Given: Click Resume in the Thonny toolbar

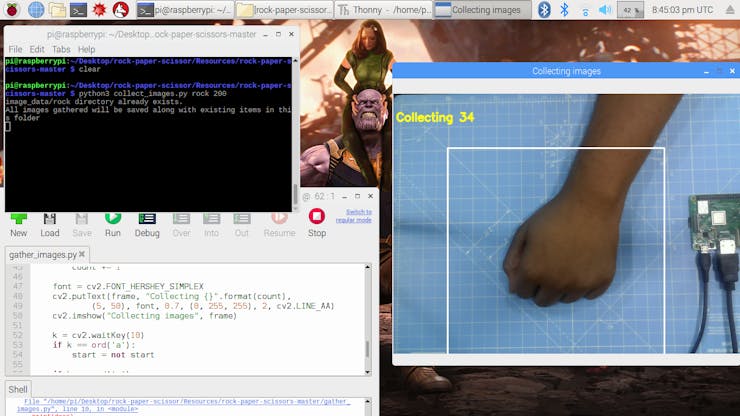Looking at the screenshot, I should (279, 224).
